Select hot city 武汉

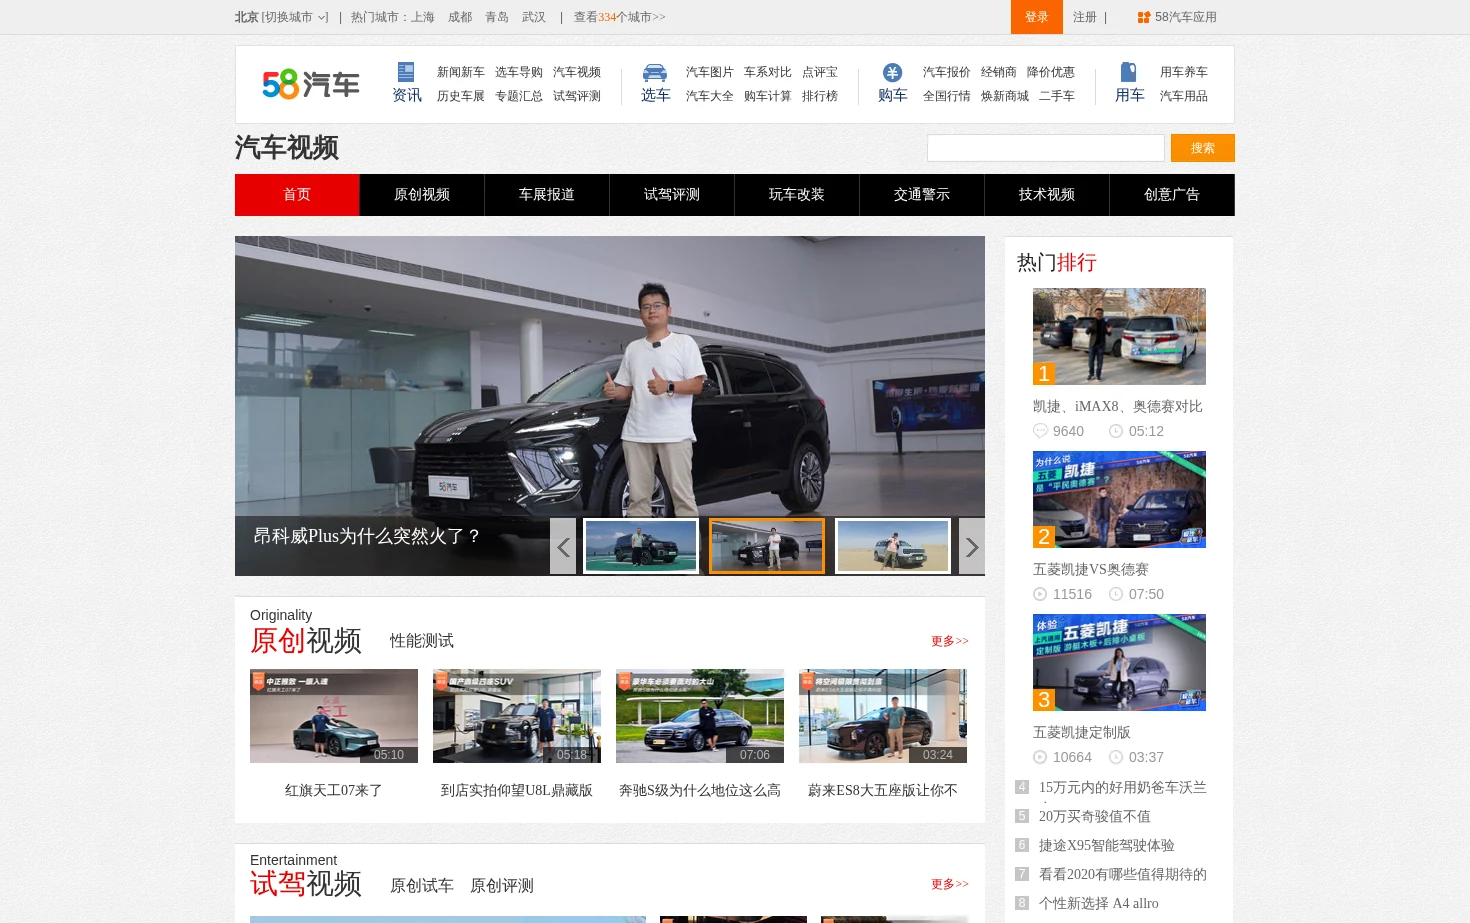click(x=534, y=17)
